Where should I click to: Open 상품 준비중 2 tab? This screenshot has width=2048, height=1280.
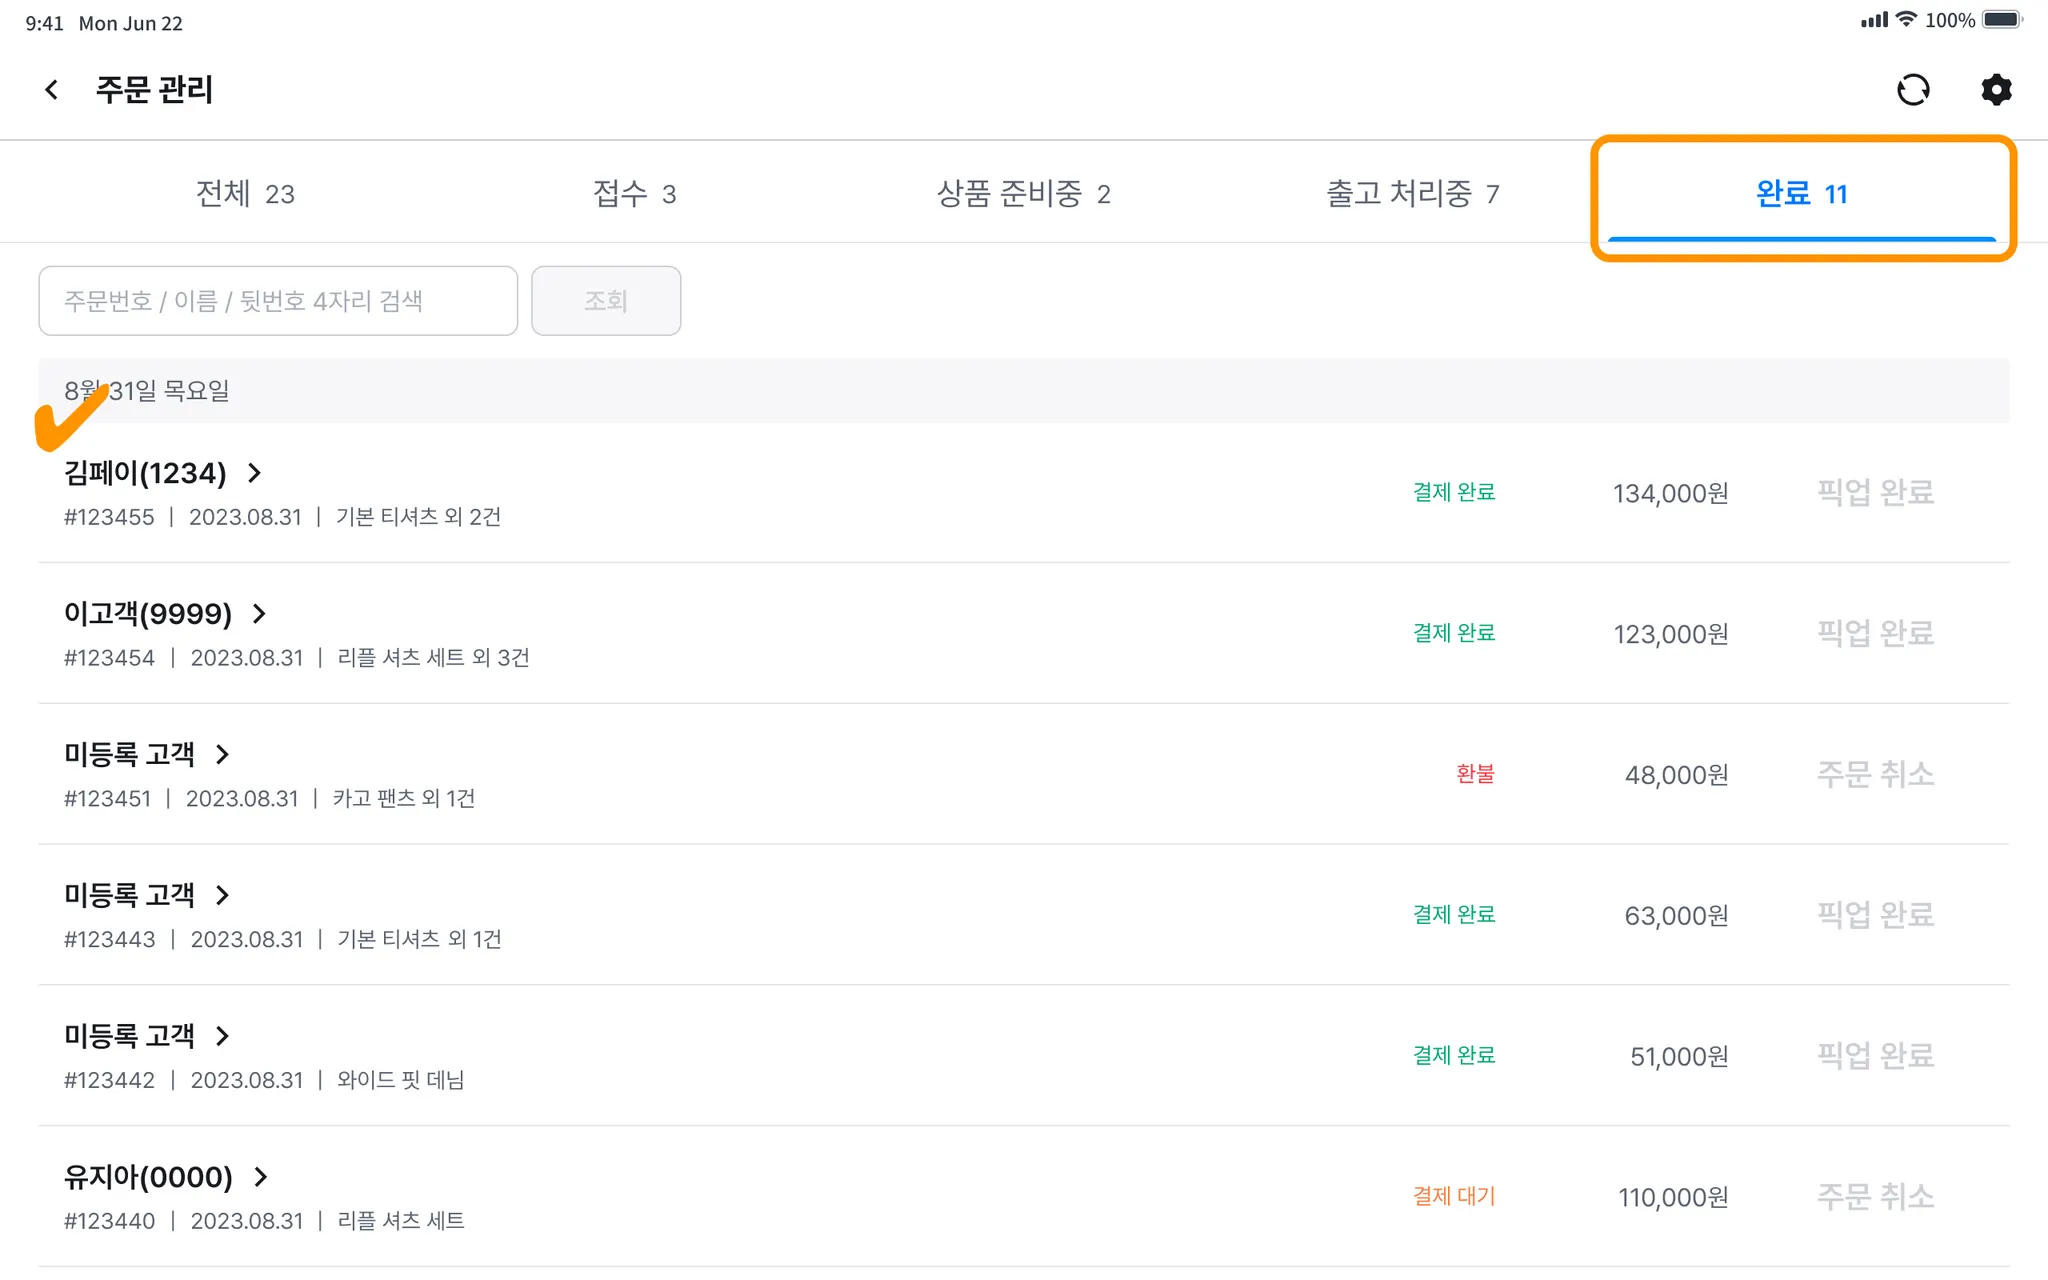point(1023,193)
